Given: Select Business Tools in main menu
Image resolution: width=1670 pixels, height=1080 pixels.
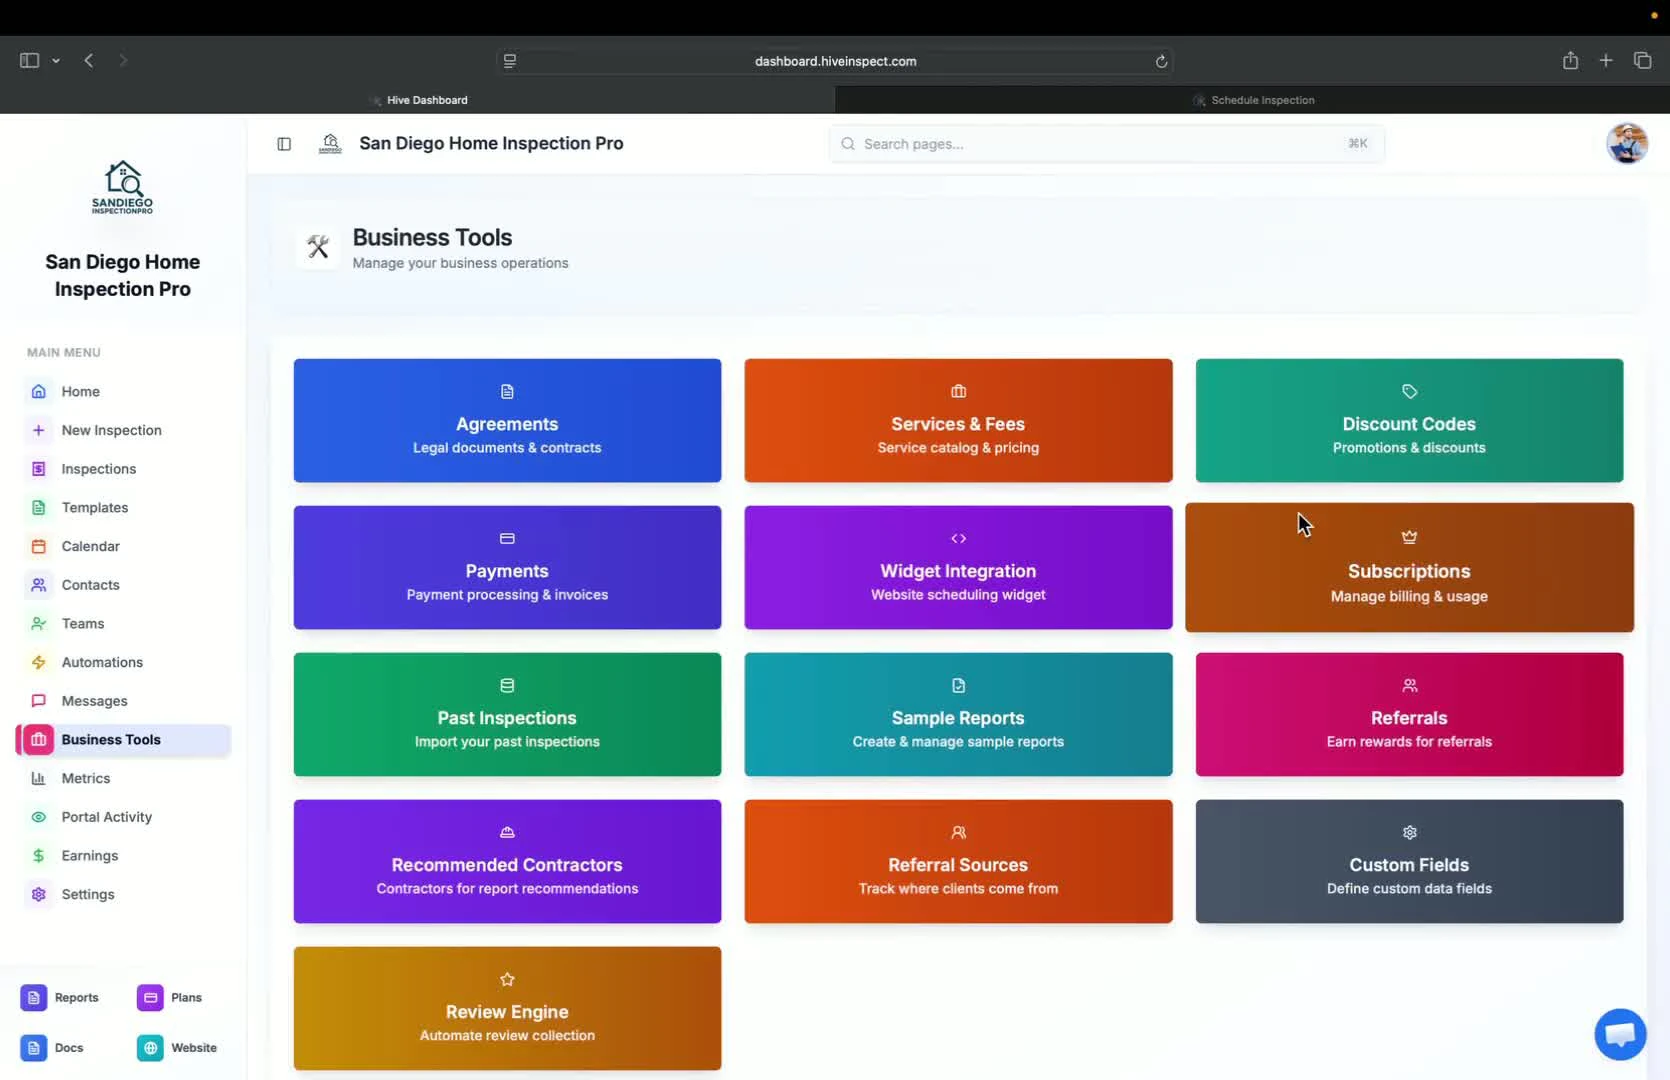Looking at the screenshot, I should [123, 740].
